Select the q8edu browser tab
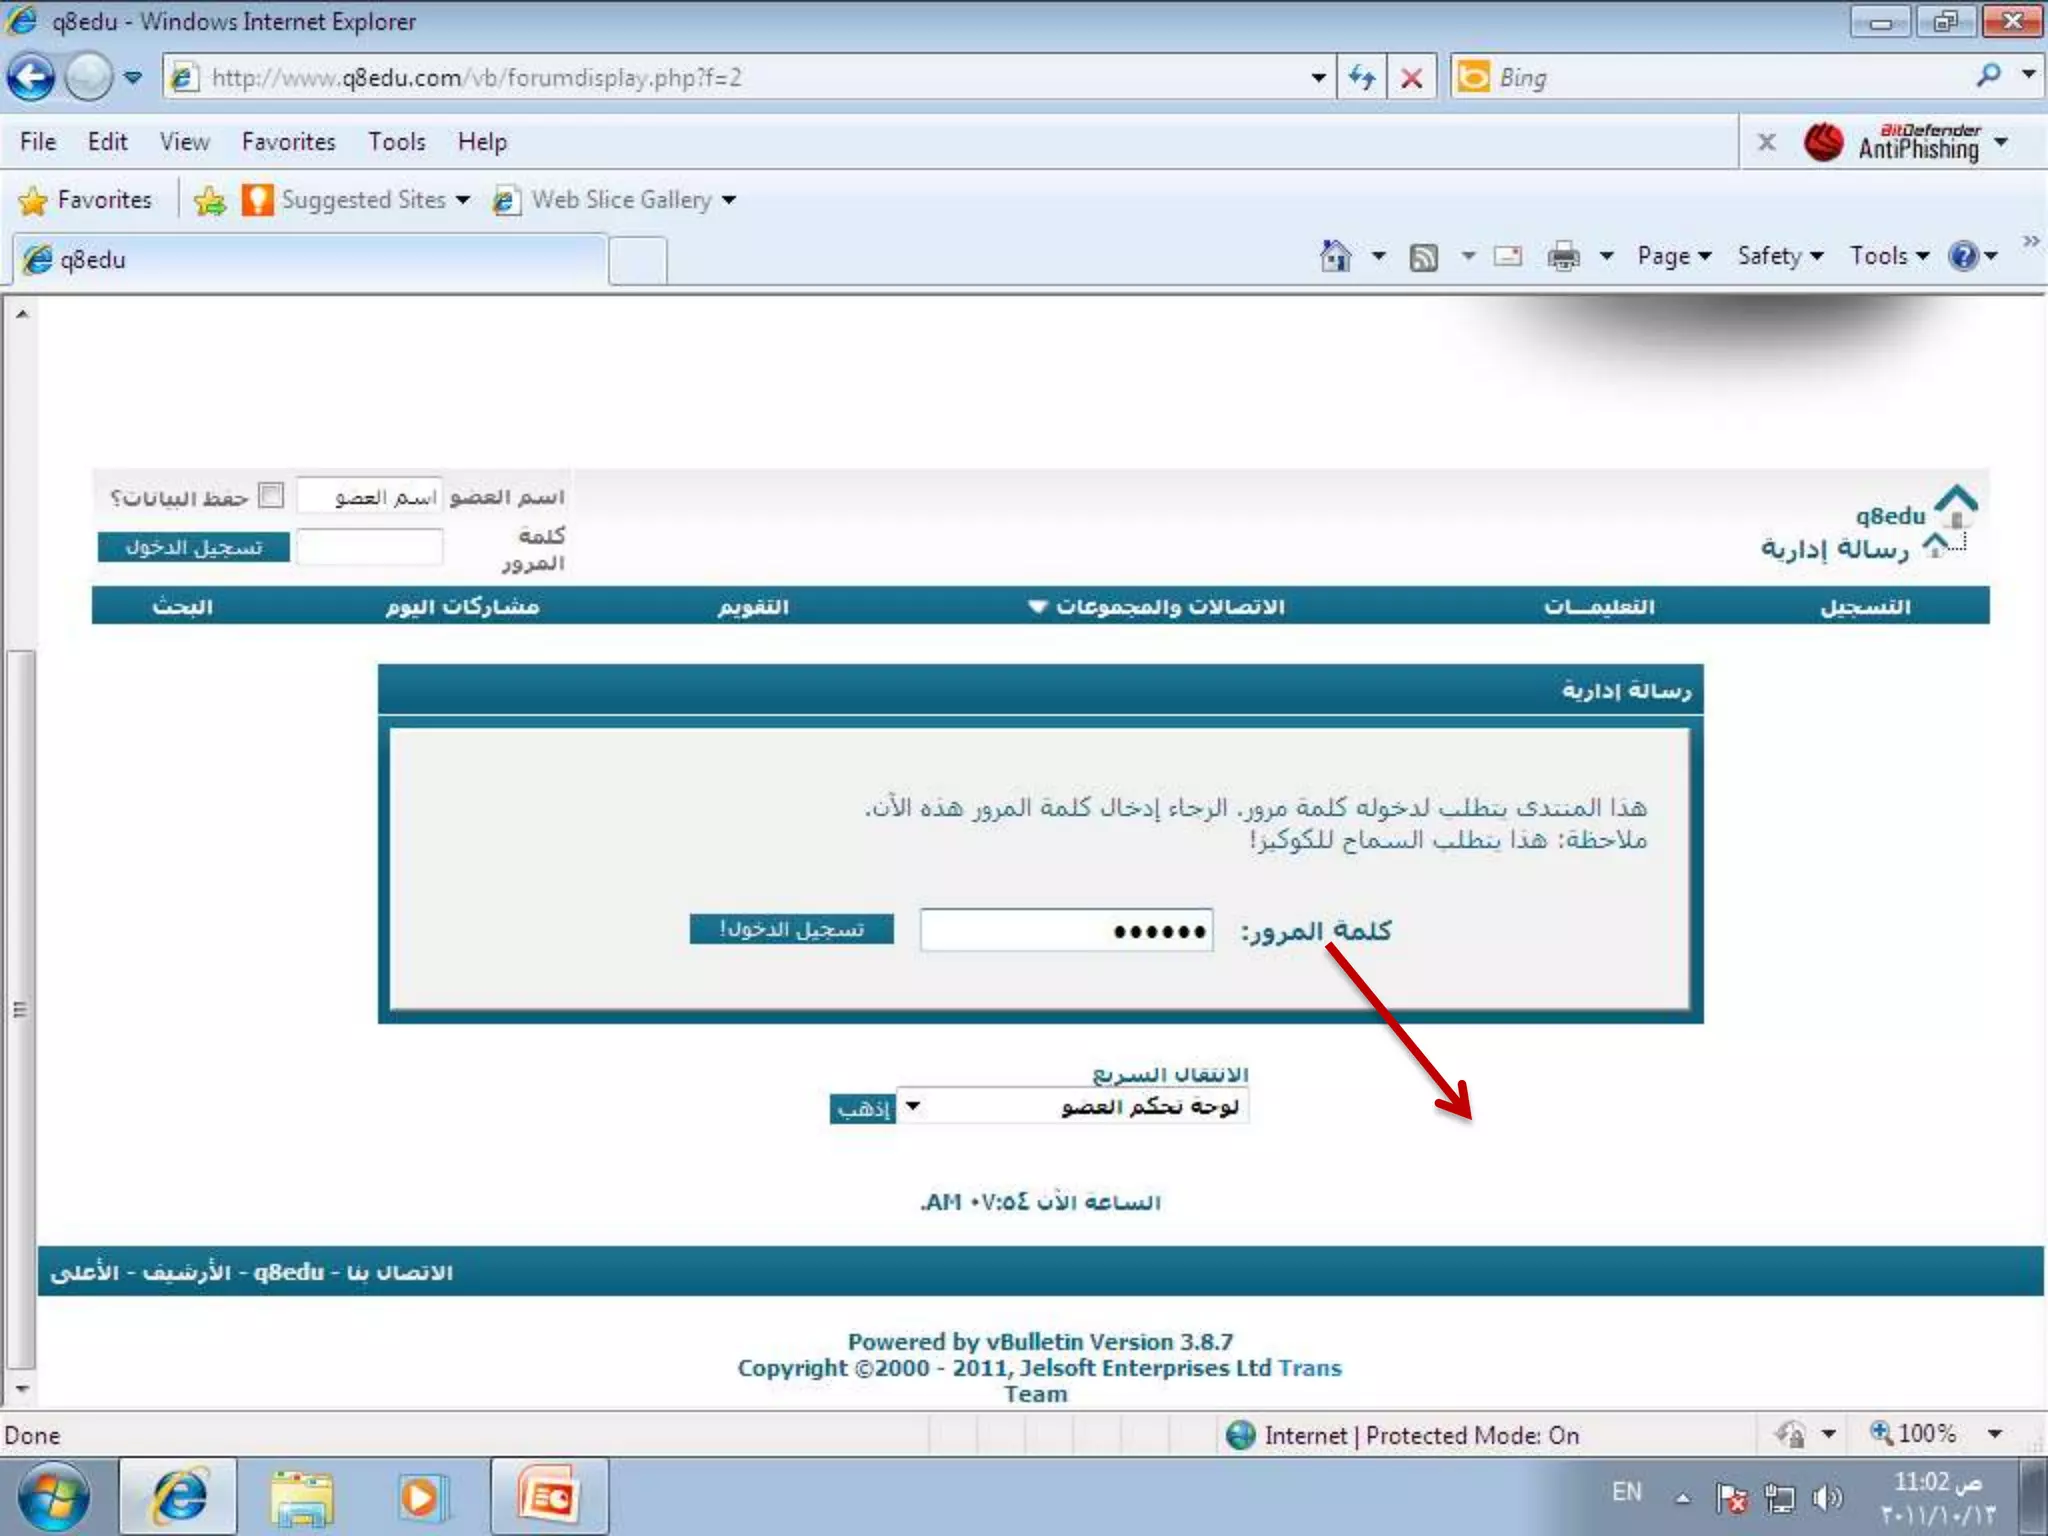 point(310,260)
